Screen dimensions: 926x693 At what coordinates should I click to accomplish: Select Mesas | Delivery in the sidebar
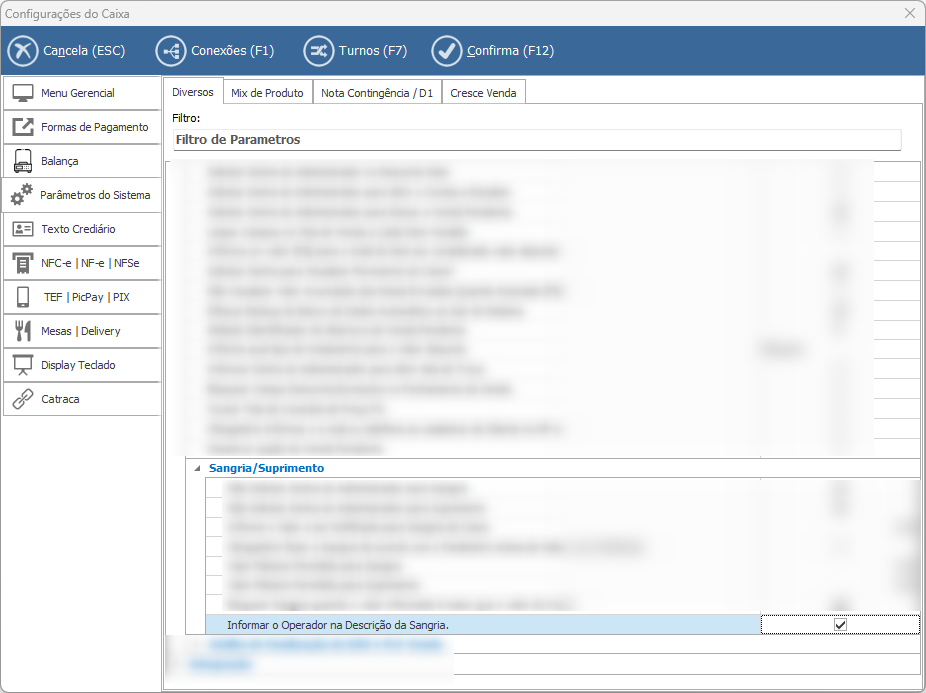point(81,331)
